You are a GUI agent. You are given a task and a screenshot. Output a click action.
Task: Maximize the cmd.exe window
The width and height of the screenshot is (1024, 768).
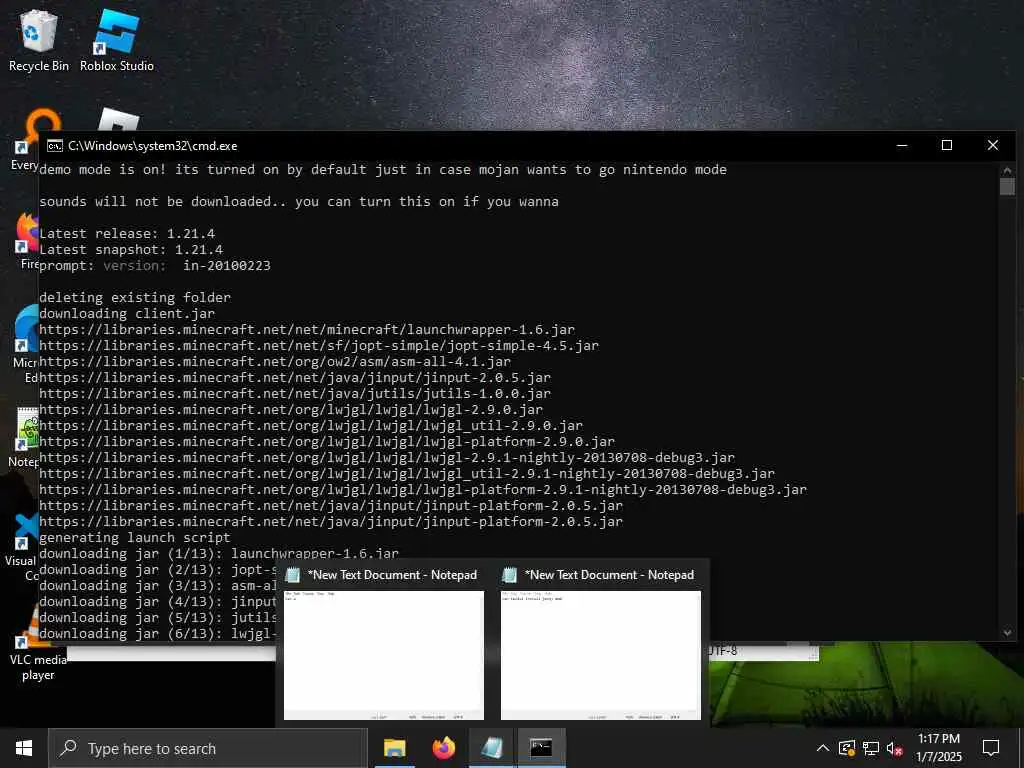click(x=947, y=145)
